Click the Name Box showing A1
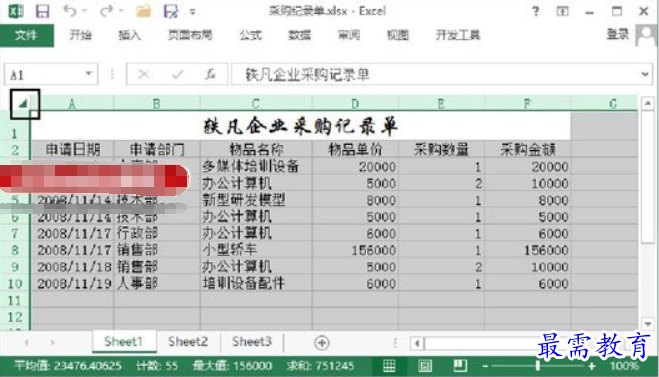 [x=43, y=75]
